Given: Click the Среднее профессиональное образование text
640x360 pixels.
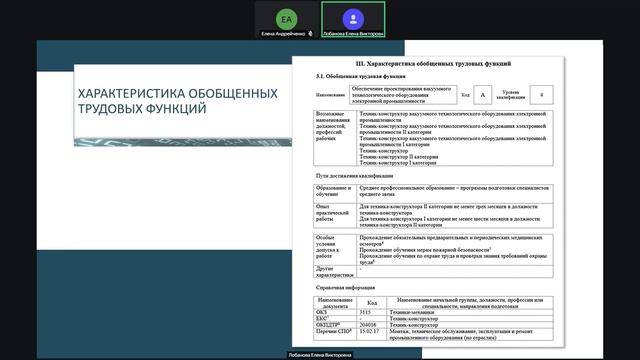Looking at the screenshot, I should pos(454,191).
